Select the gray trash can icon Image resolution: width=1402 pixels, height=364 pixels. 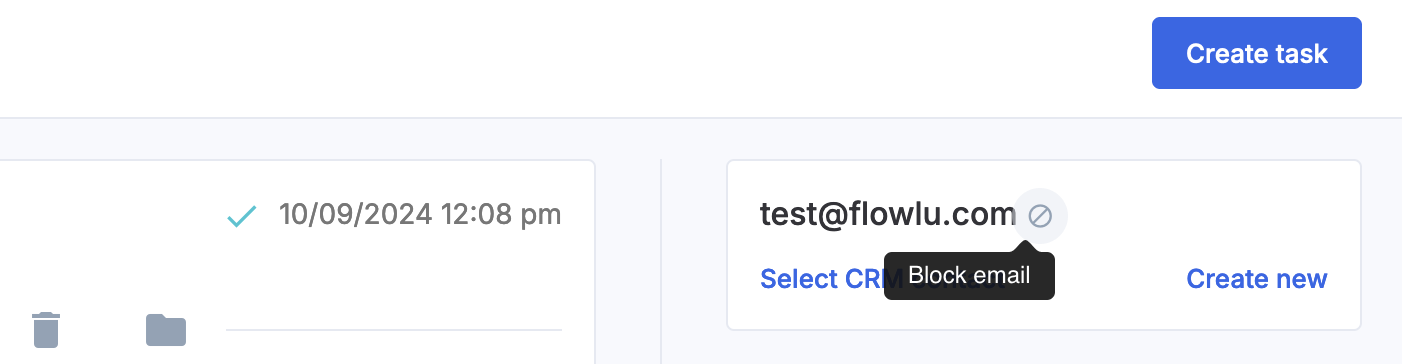[46, 329]
